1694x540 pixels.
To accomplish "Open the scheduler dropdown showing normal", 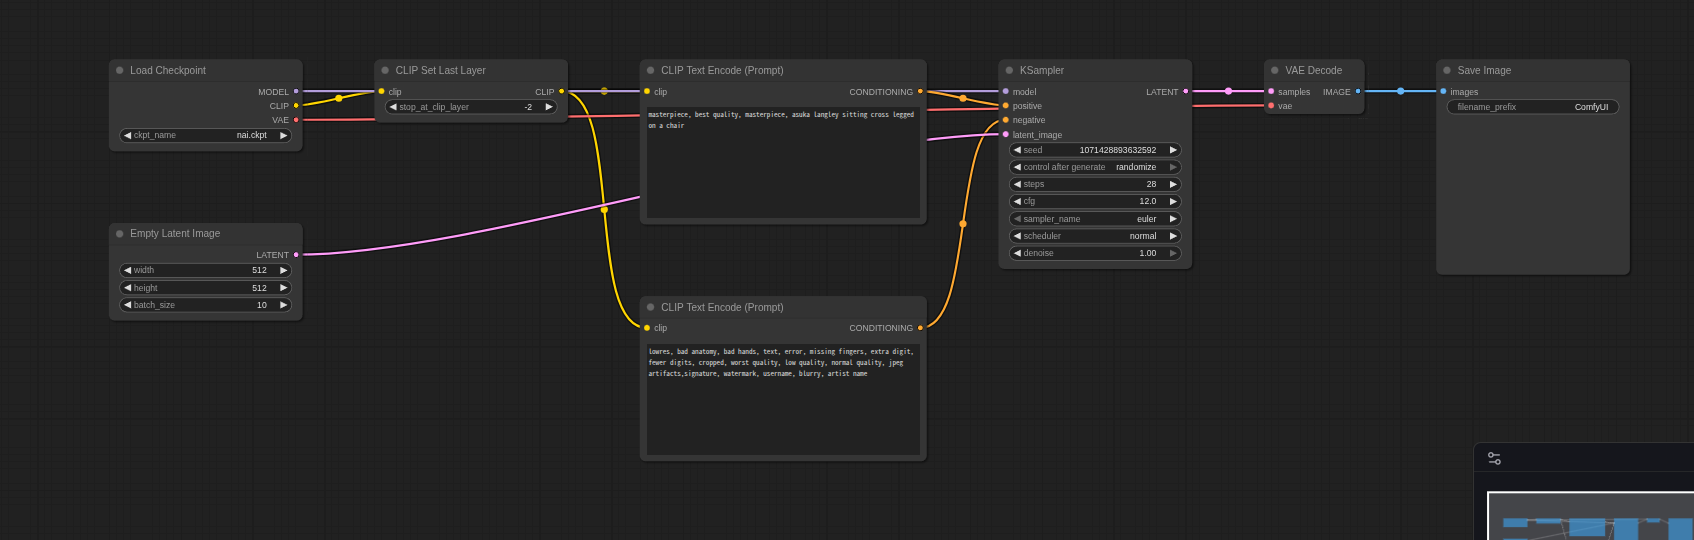I will click(1095, 236).
